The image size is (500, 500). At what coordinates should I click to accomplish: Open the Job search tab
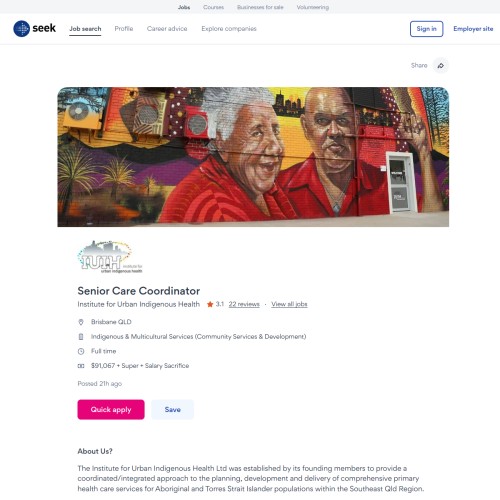click(x=85, y=29)
